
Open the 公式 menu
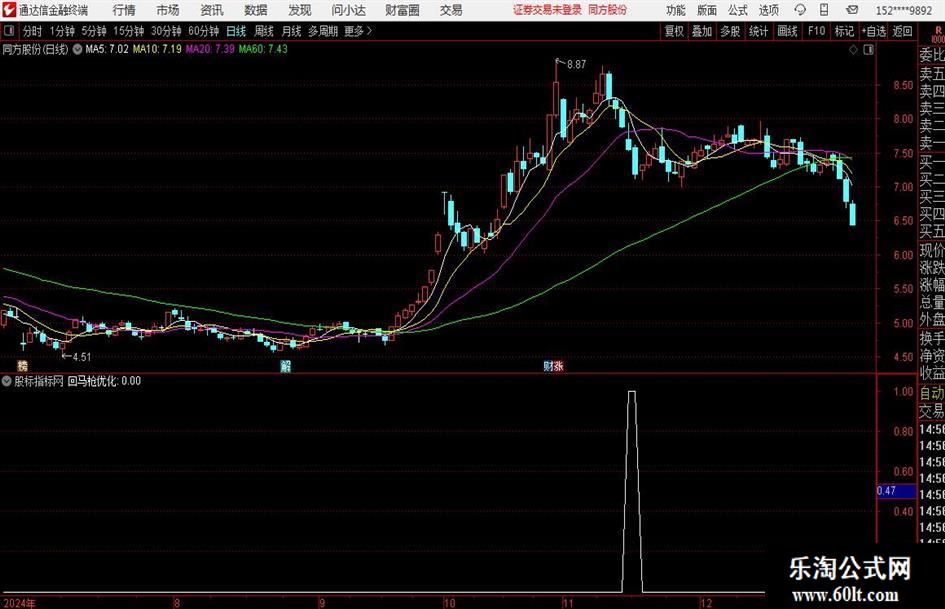point(737,10)
